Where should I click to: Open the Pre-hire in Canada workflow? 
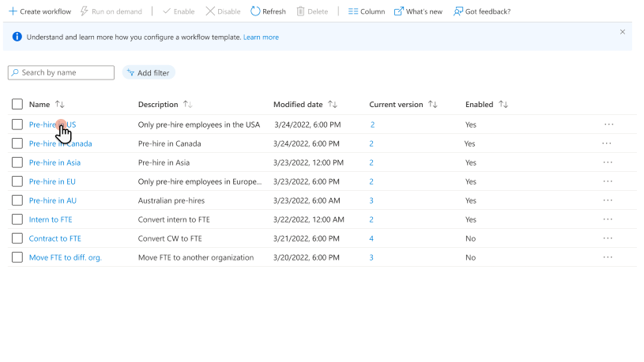click(60, 143)
